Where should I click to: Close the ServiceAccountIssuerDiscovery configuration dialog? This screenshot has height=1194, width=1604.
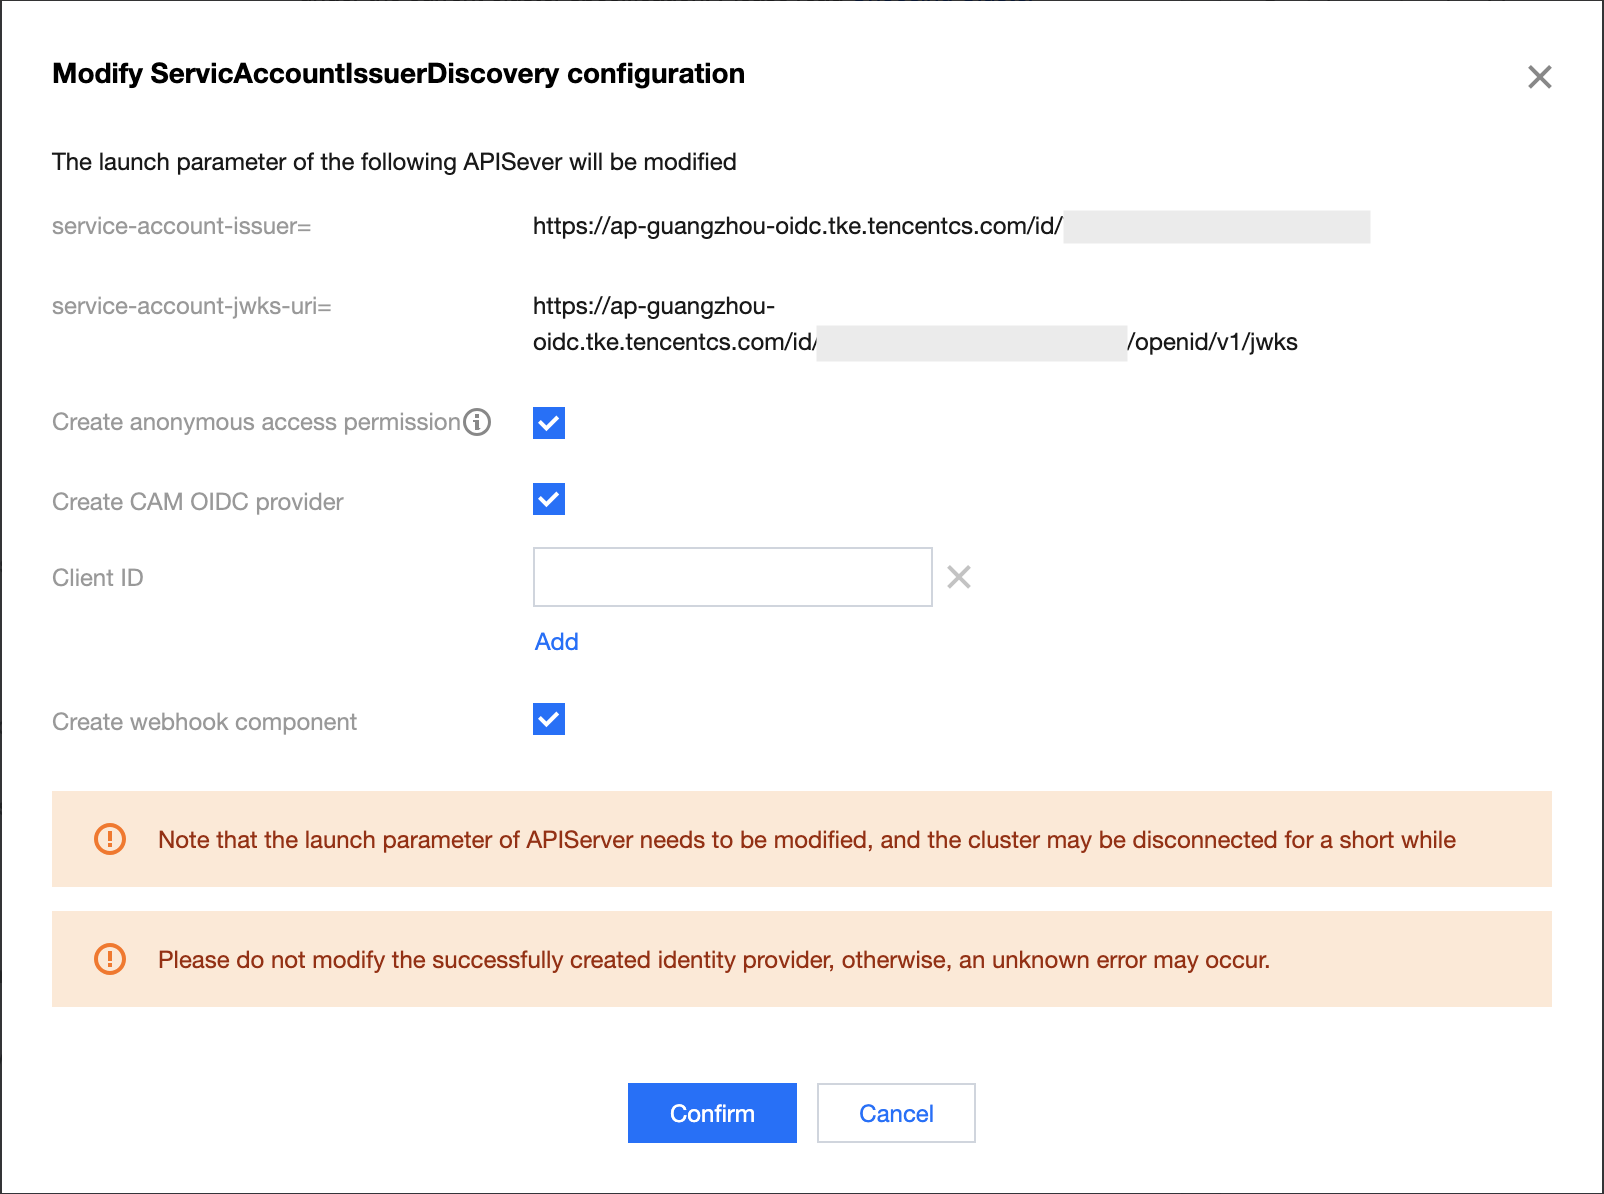[1539, 77]
